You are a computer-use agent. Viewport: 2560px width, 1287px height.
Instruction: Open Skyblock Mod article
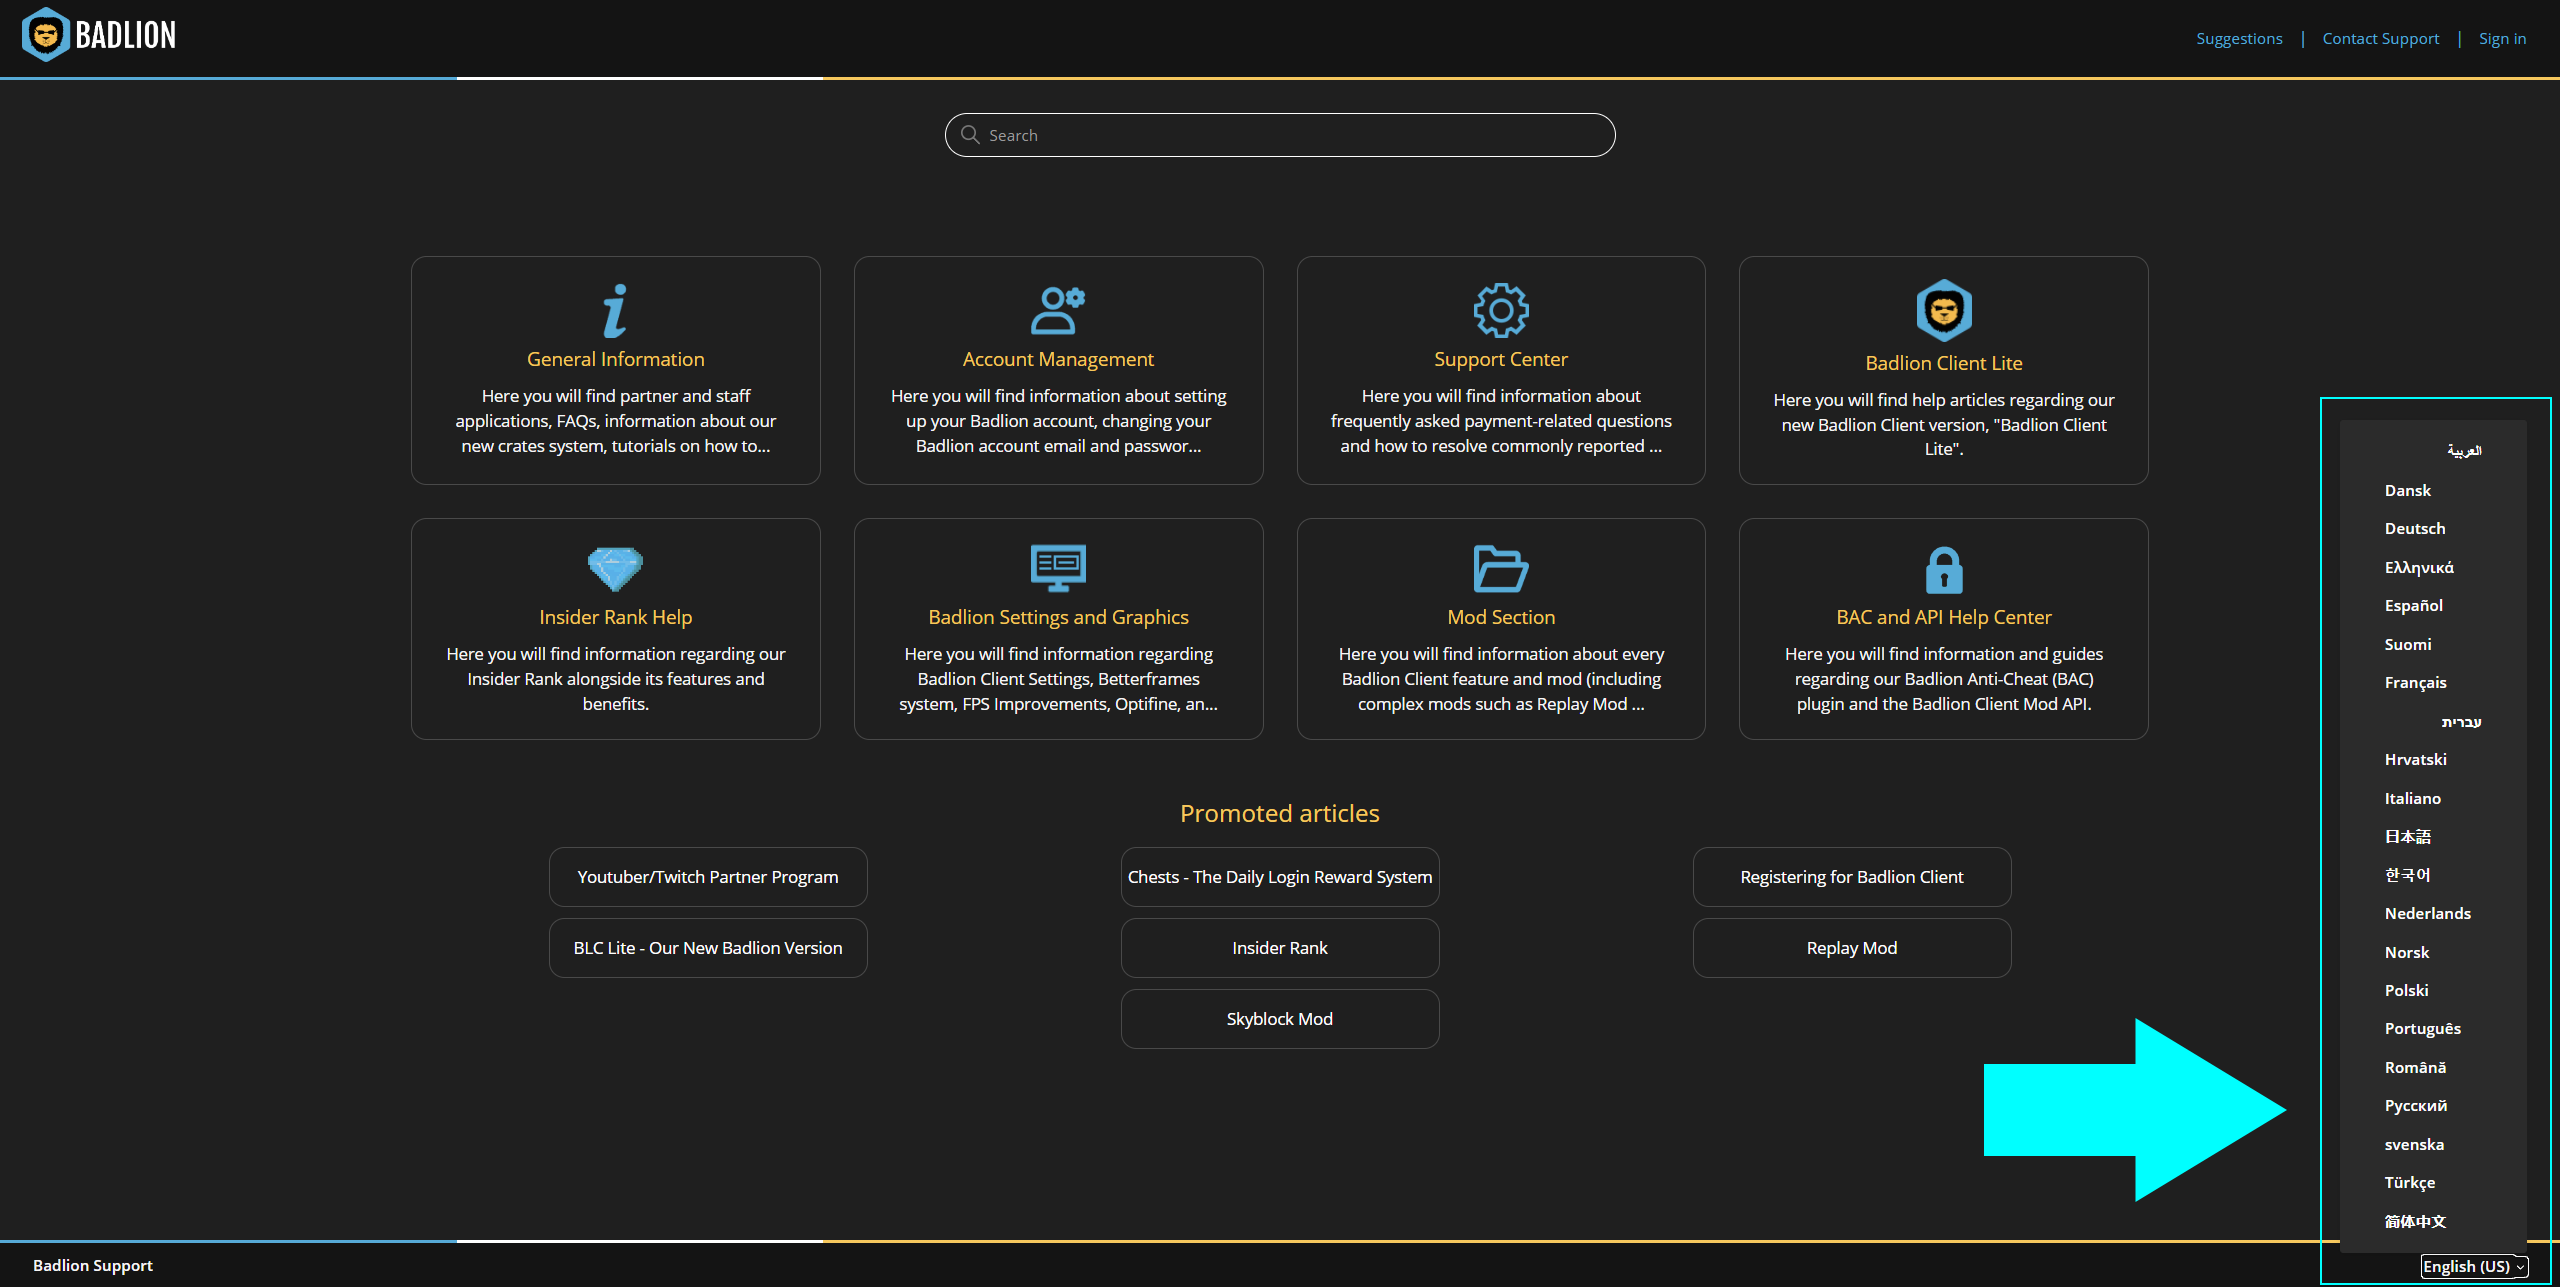(x=1280, y=1019)
